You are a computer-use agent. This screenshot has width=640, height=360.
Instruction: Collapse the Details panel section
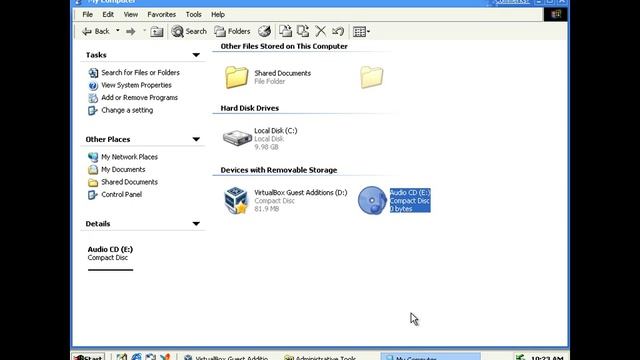(196, 224)
